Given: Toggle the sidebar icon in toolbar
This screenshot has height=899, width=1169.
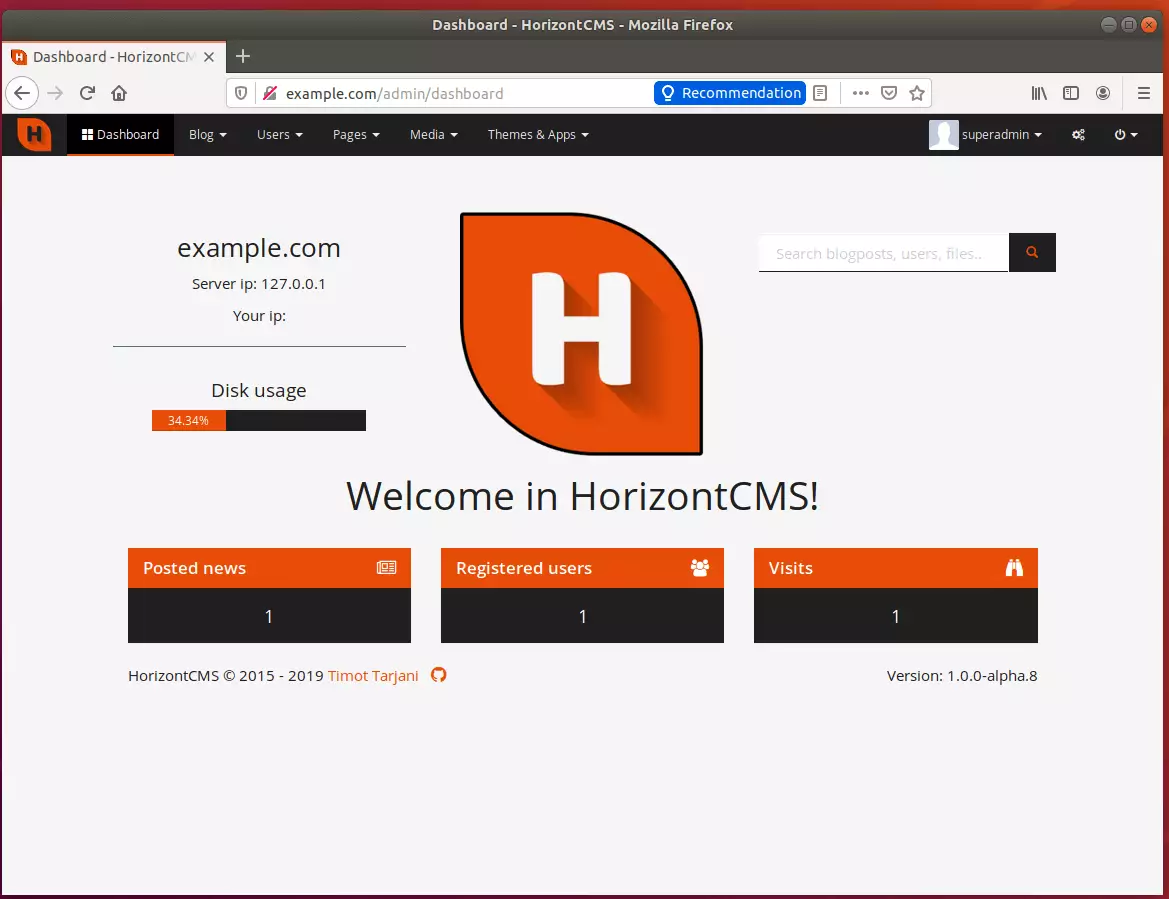Looking at the screenshot, I should coord(1071,93).
